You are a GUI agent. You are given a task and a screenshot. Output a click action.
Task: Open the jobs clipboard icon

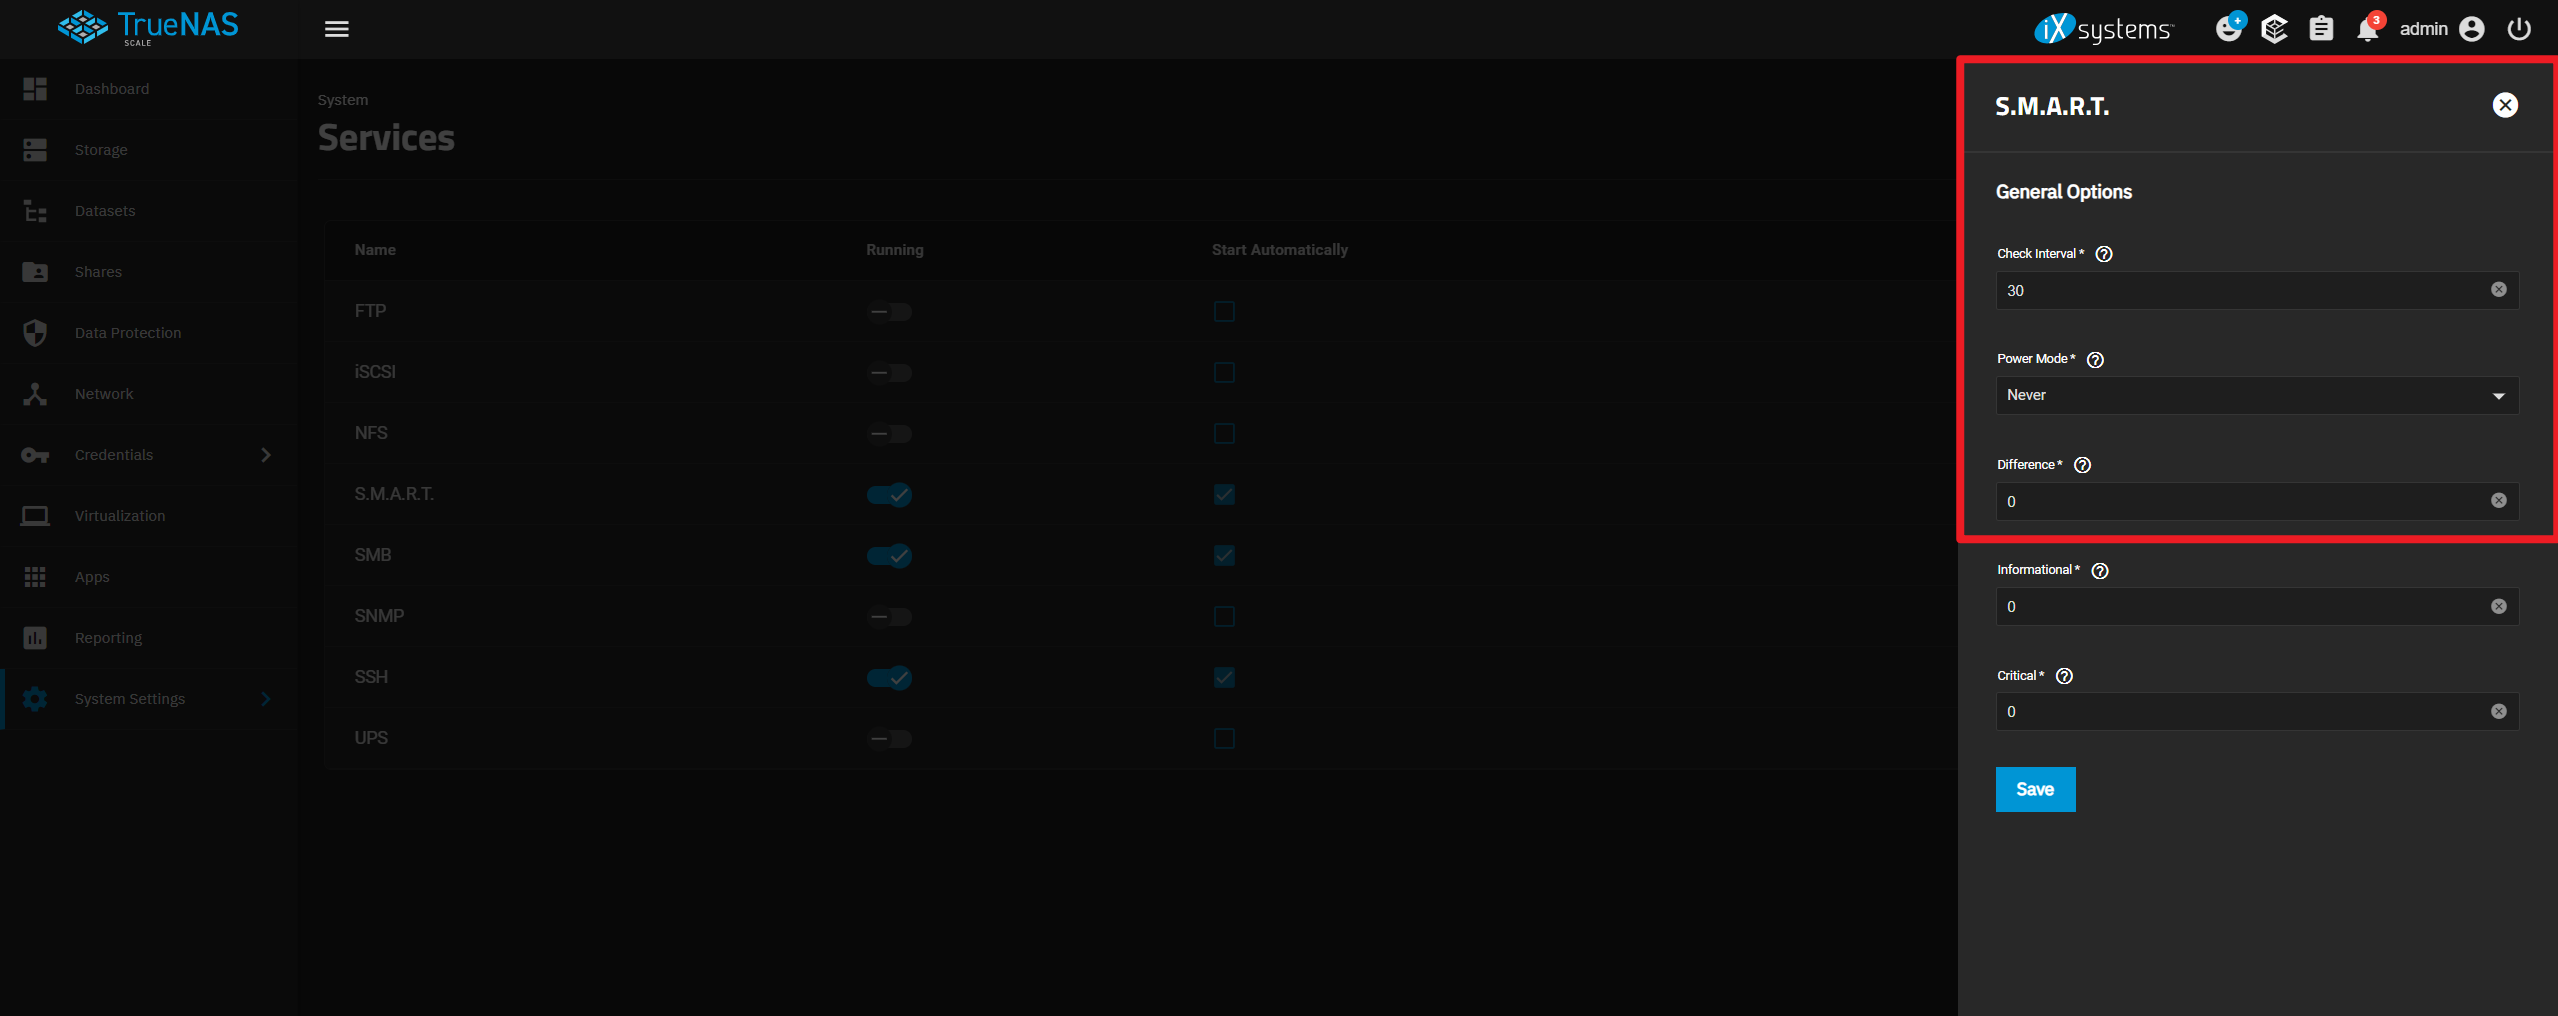2321,29
